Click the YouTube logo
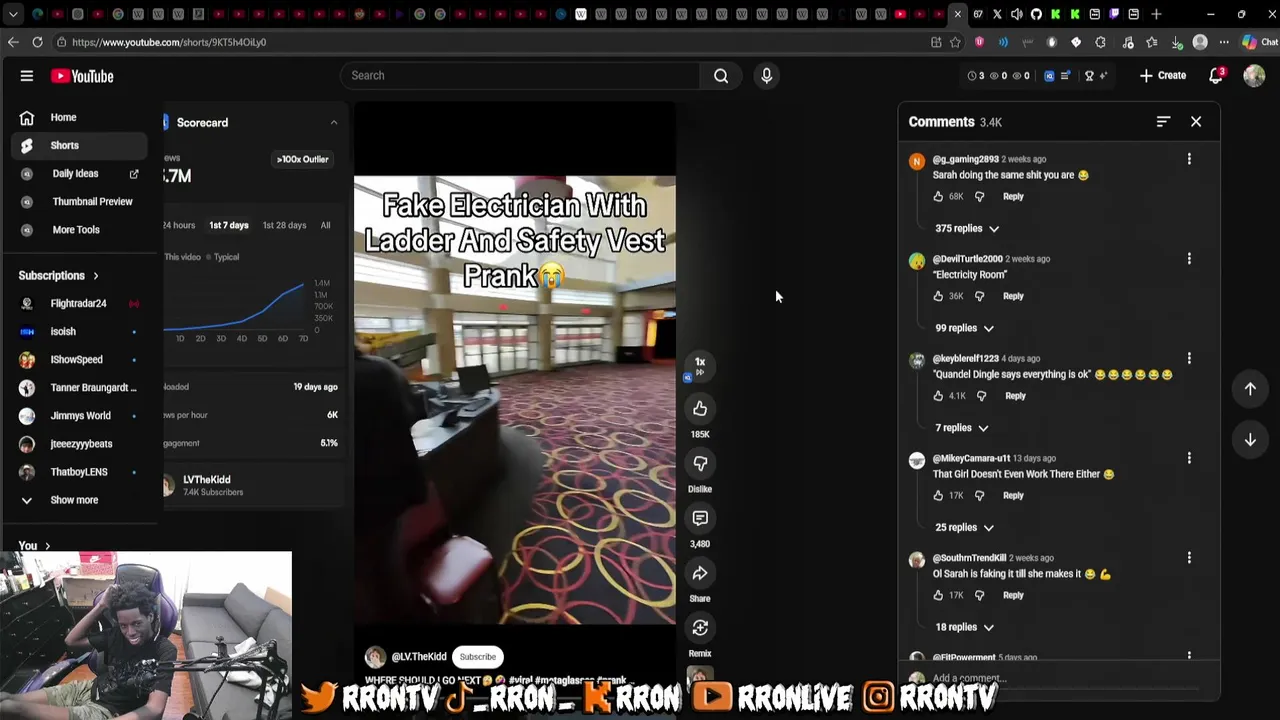This screenshot has height=720, width=1280. [x=82, y=76]
